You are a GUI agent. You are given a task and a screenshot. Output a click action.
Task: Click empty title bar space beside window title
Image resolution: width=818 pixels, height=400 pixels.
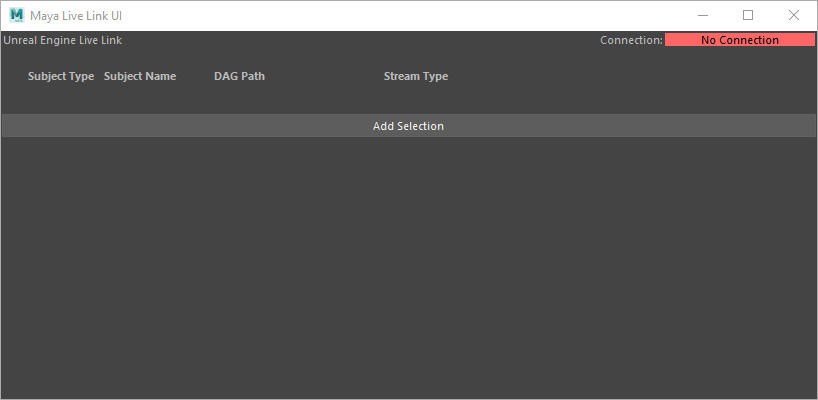coord(400,15)
